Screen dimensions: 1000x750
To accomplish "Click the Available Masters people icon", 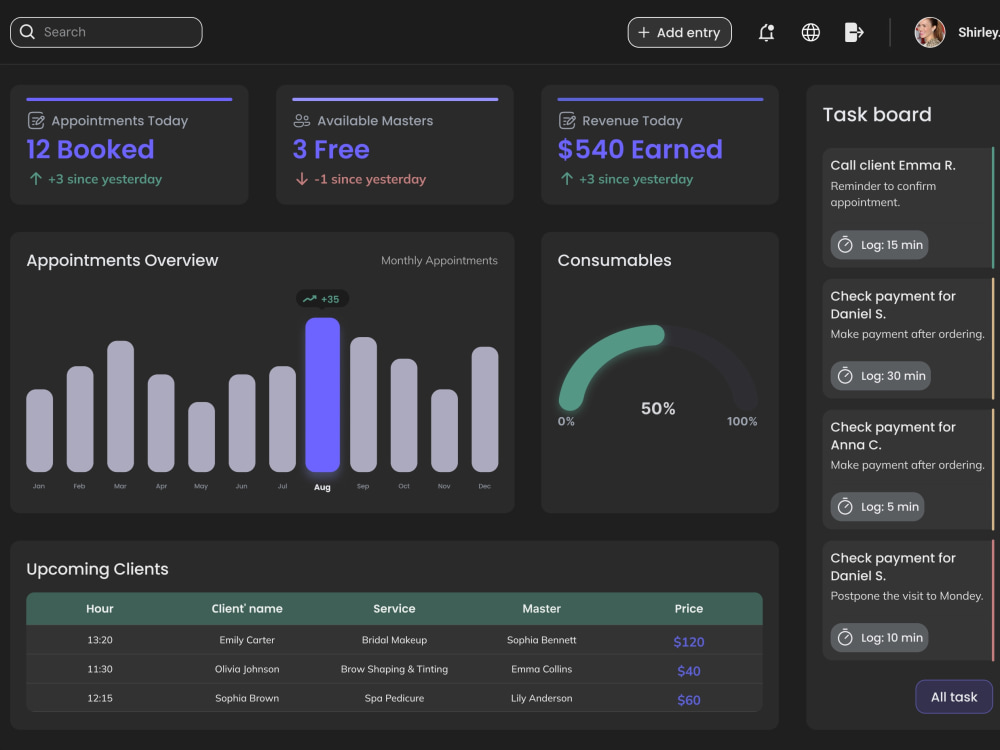I will 302,121.
